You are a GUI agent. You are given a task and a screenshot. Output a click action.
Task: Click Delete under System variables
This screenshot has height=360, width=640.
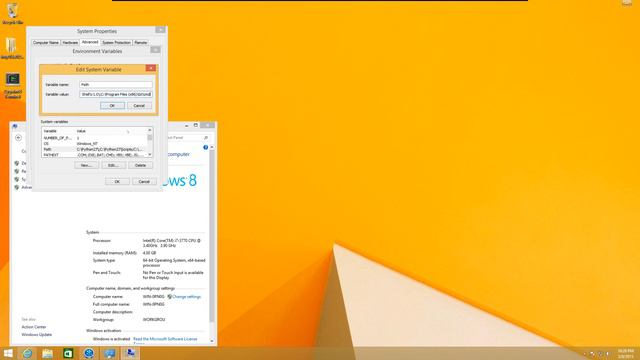[x=140, y=165]
